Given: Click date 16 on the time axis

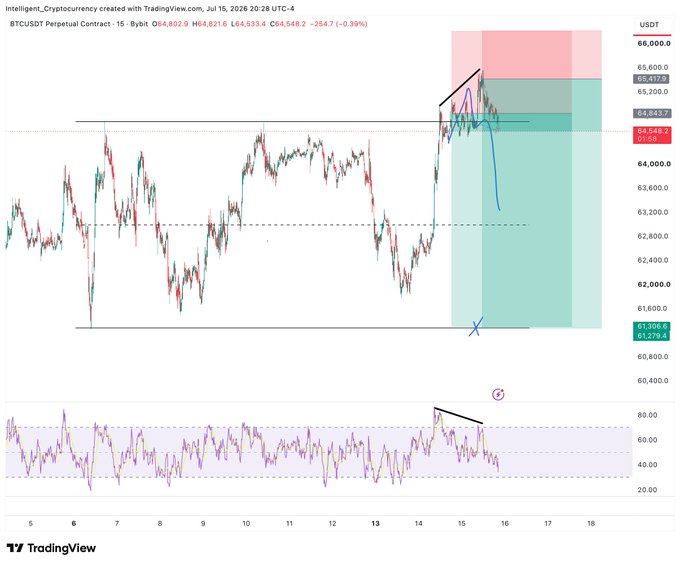Looking at the screenshot, I should pos(504,523).
